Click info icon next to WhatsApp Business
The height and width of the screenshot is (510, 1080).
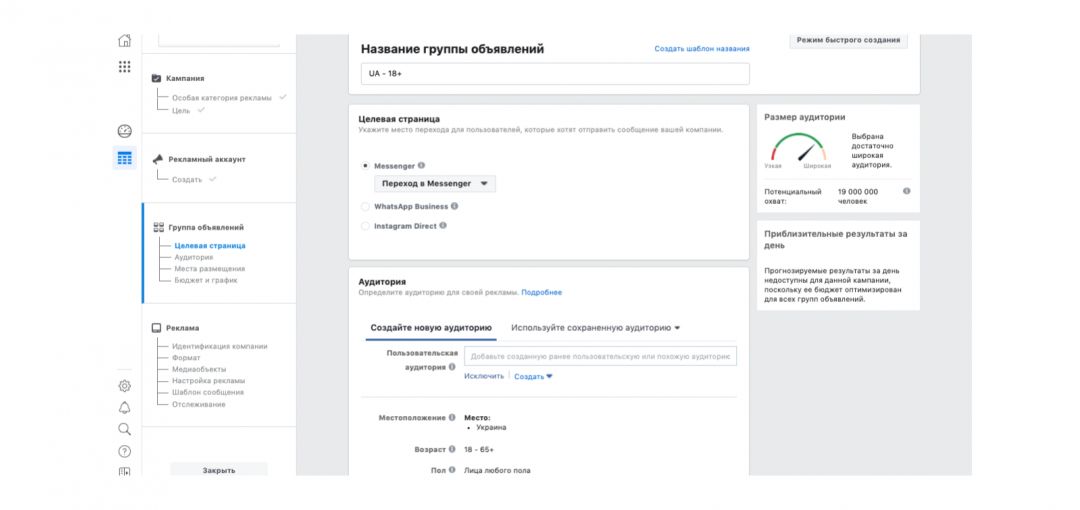(455, 206)
